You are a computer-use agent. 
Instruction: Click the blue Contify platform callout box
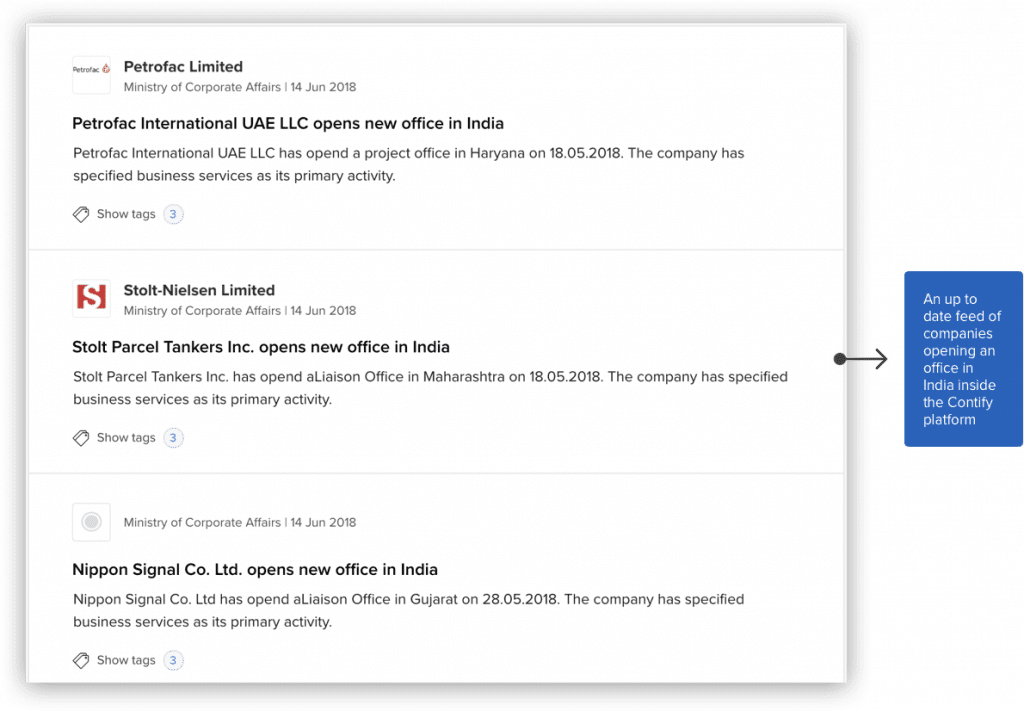tap(963, 359)
